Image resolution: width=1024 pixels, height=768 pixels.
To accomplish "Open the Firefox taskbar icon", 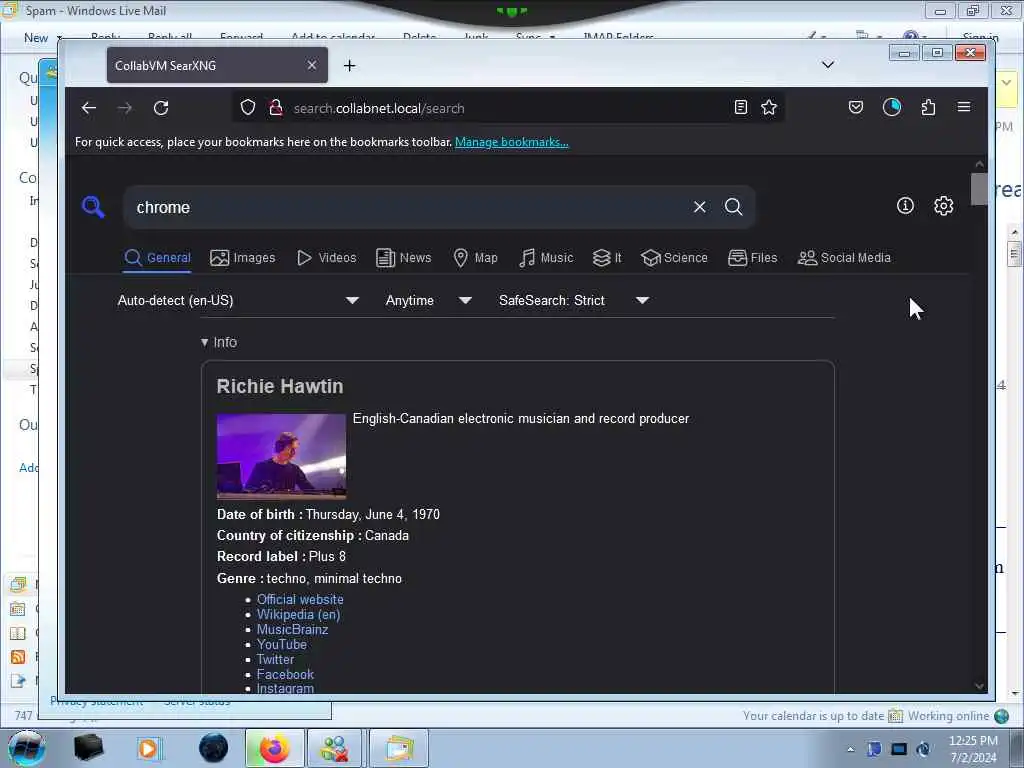I will (274, 748).
